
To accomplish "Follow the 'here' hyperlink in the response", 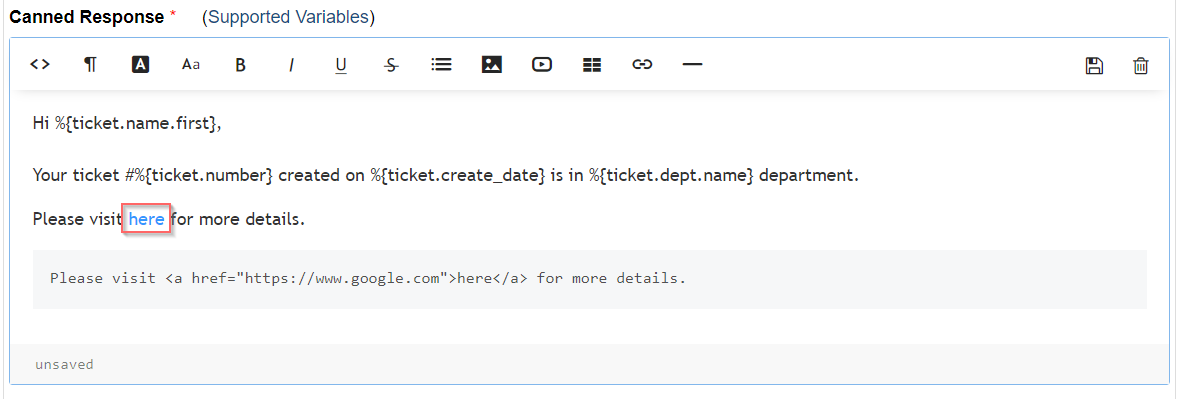I will pos(146,219).
